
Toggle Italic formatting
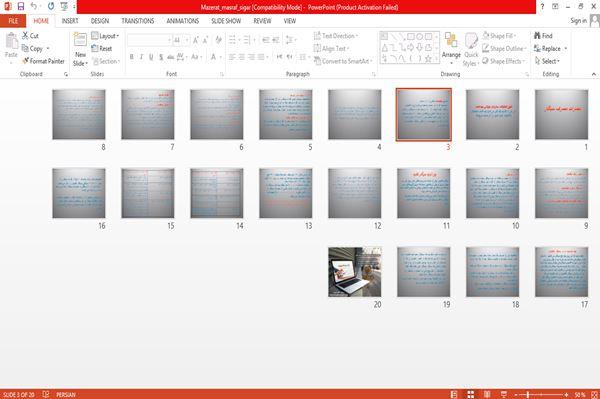coord(142,57)
